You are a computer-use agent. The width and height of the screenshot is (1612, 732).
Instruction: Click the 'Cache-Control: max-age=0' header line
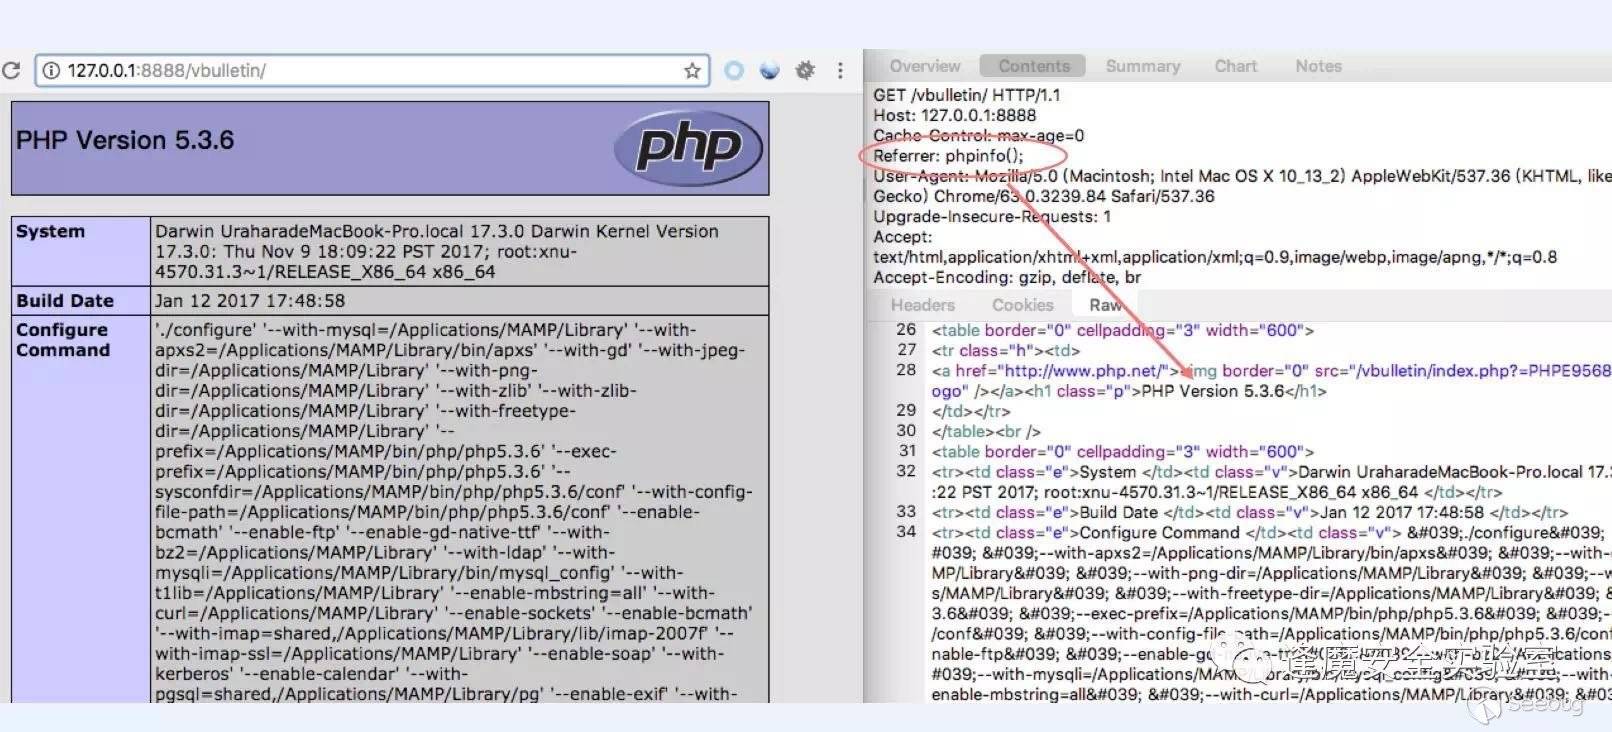tap(979, 135)
